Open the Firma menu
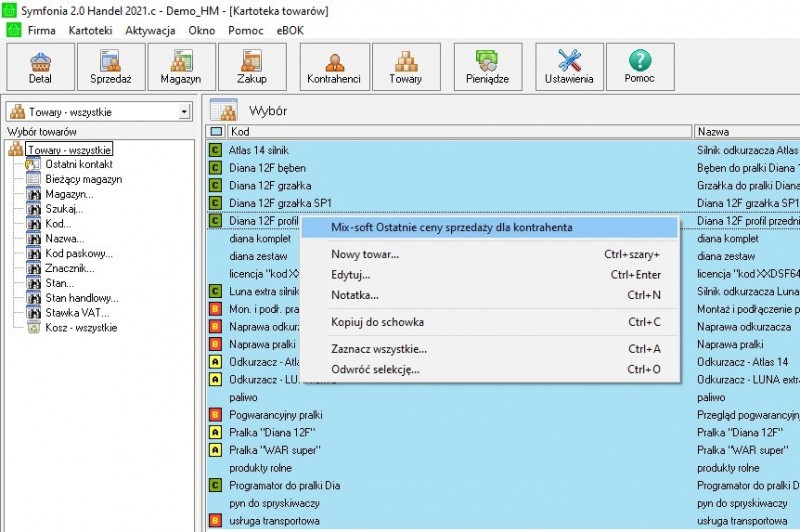Image resolution: width=800 pixels, height=532 pixels. click(x=41, y=31)
